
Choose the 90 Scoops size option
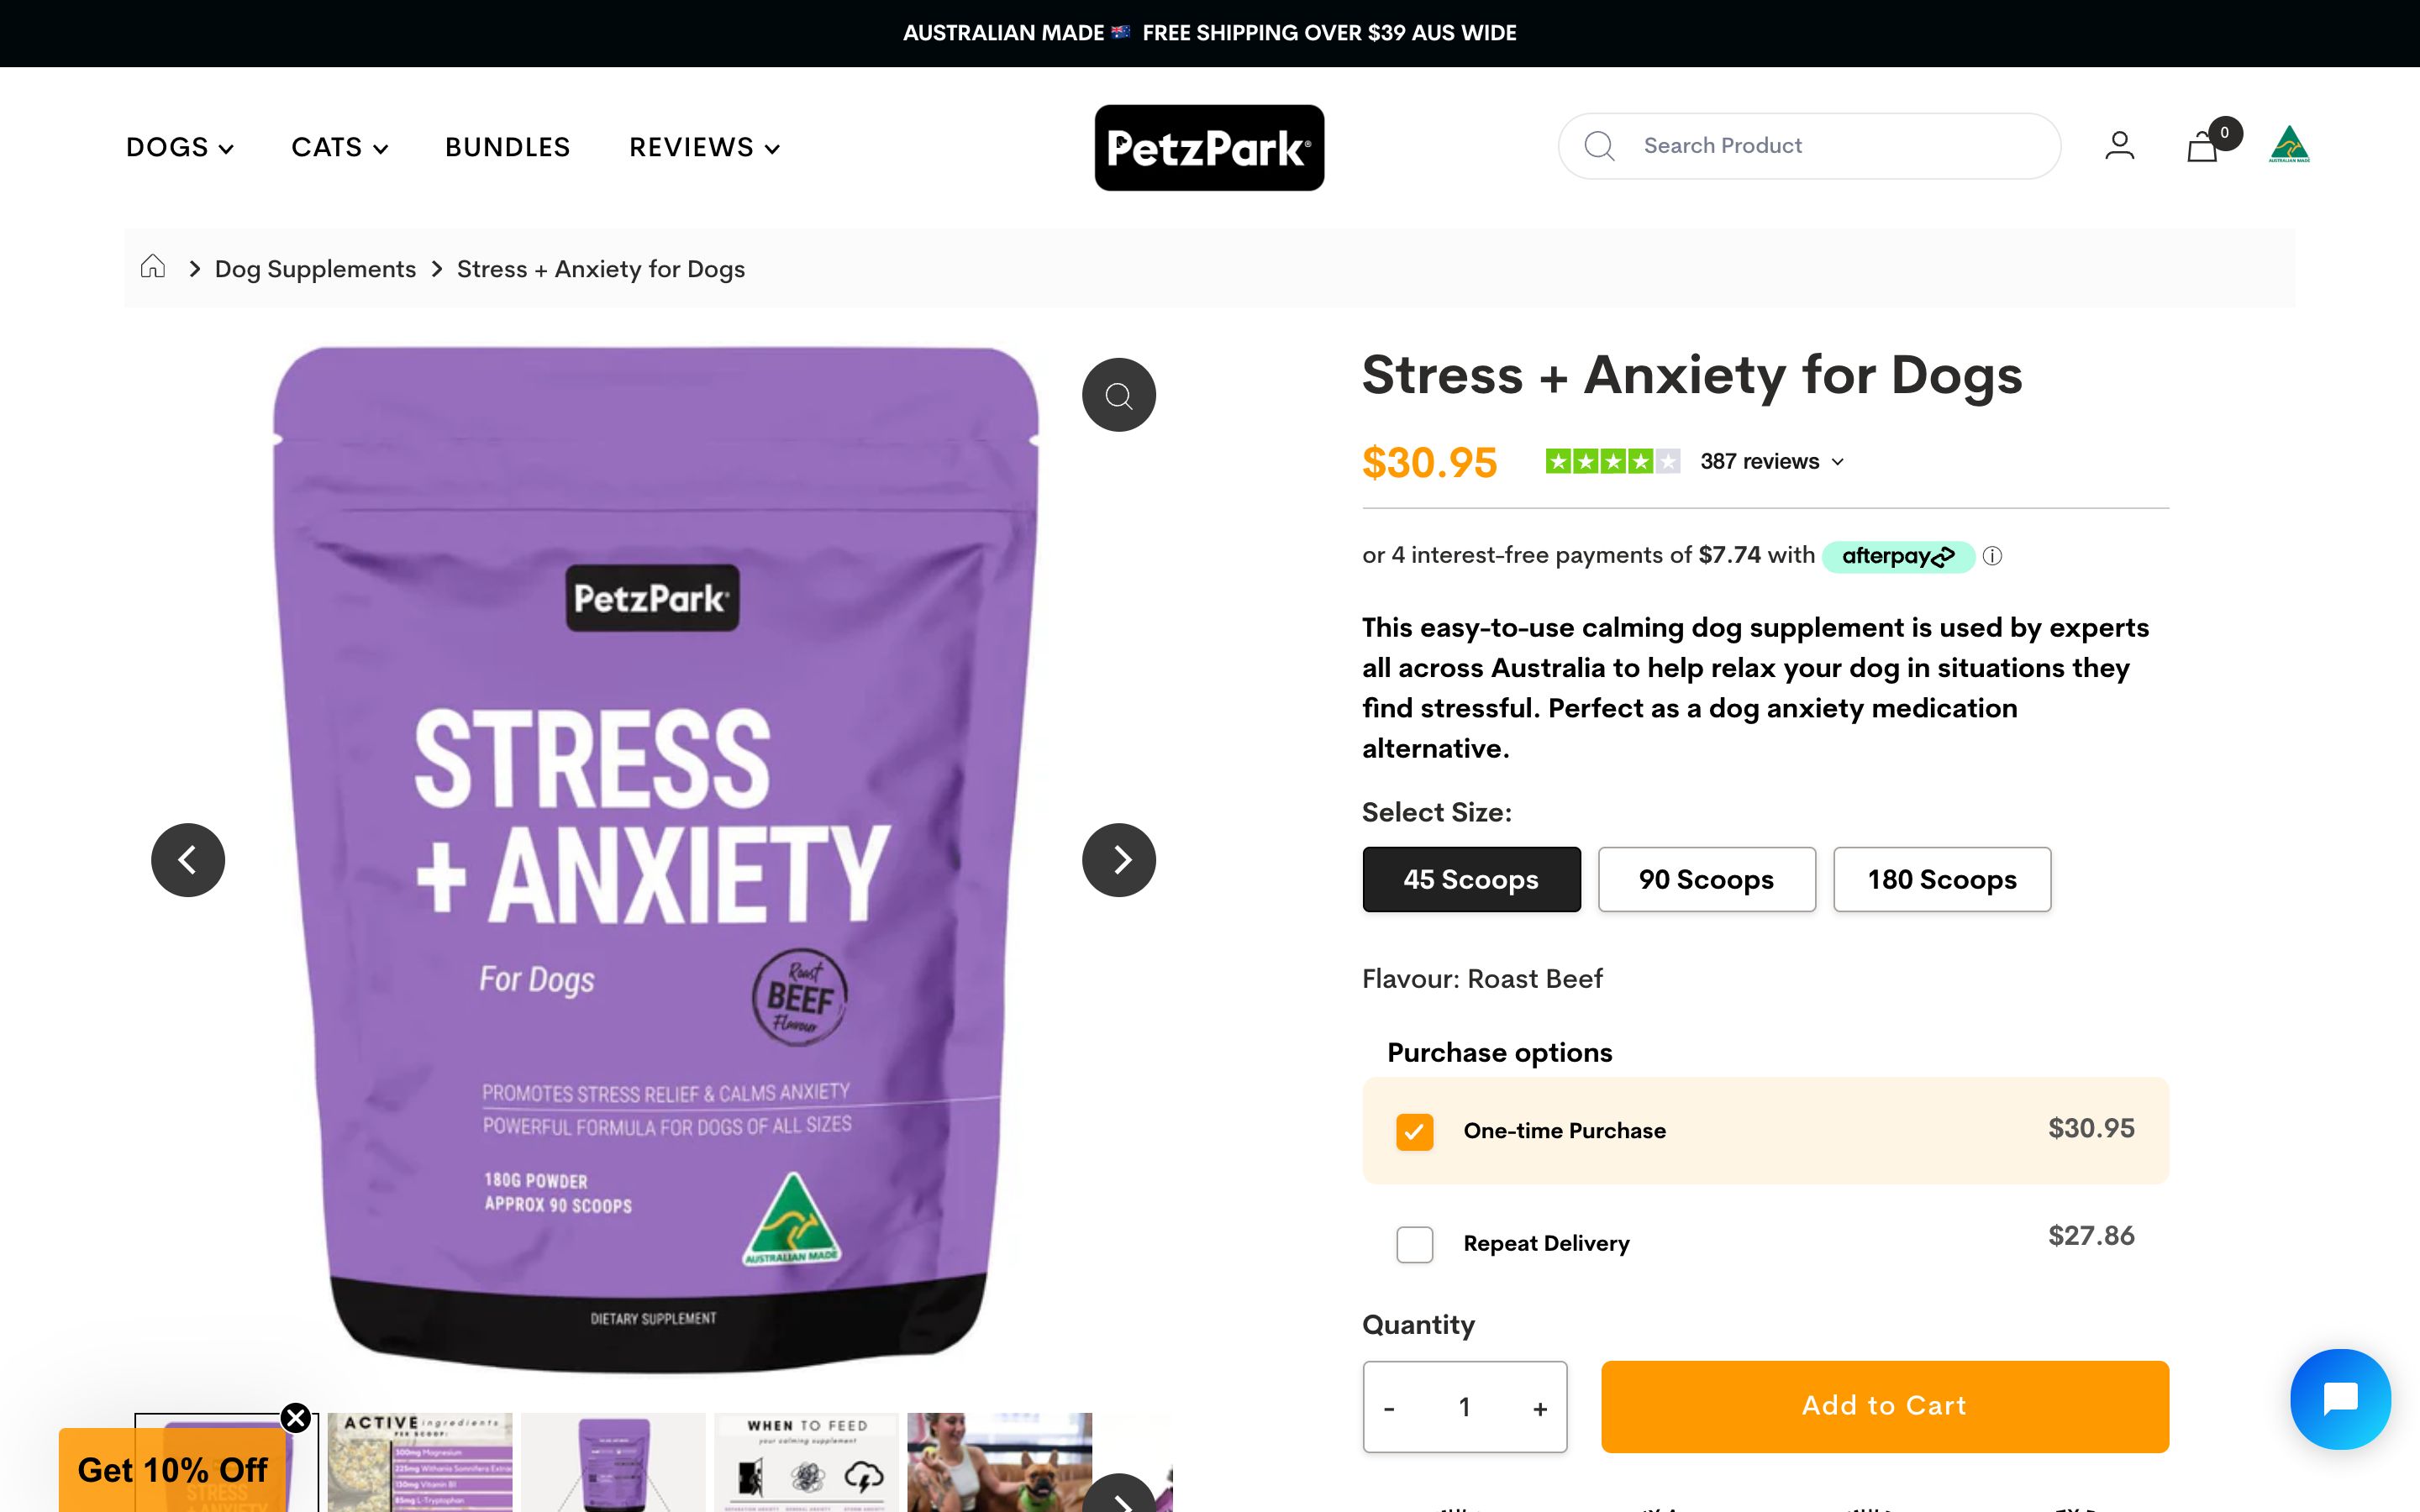coord(1706,879)
